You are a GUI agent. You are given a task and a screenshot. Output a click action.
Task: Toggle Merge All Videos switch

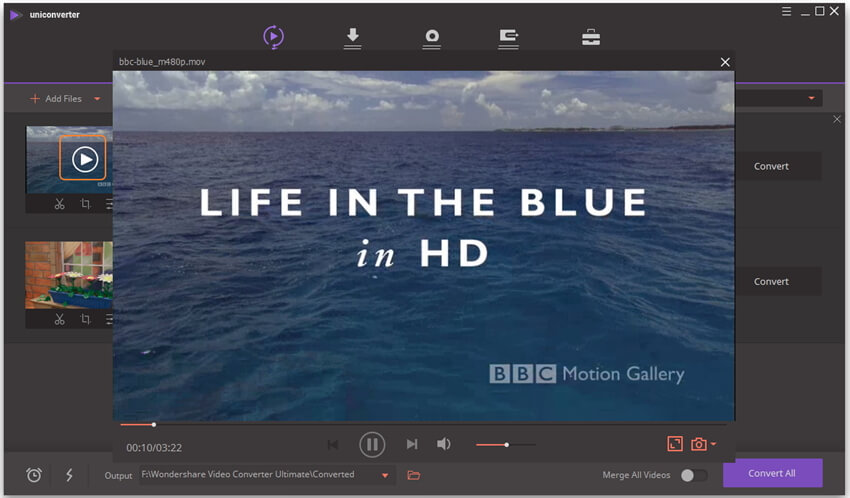(694, 475)
